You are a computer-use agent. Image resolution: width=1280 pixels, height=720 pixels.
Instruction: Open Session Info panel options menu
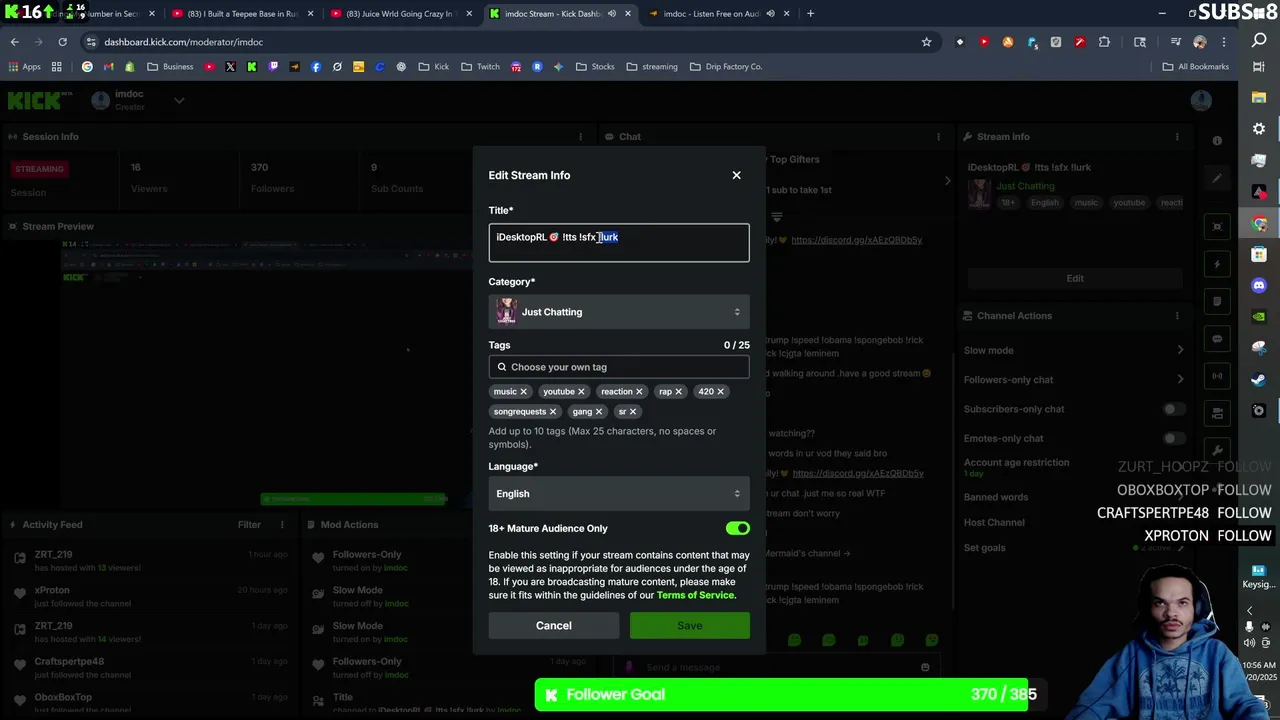581,137
